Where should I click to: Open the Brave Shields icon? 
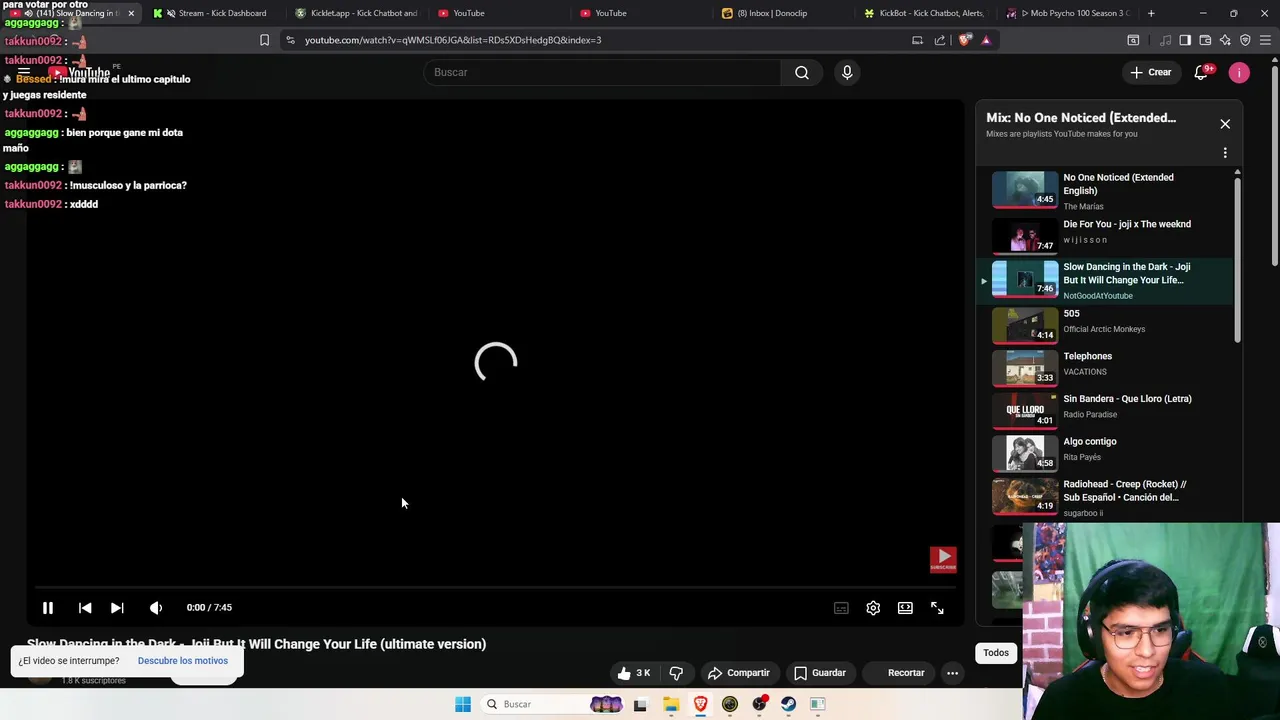coord(964,40)
